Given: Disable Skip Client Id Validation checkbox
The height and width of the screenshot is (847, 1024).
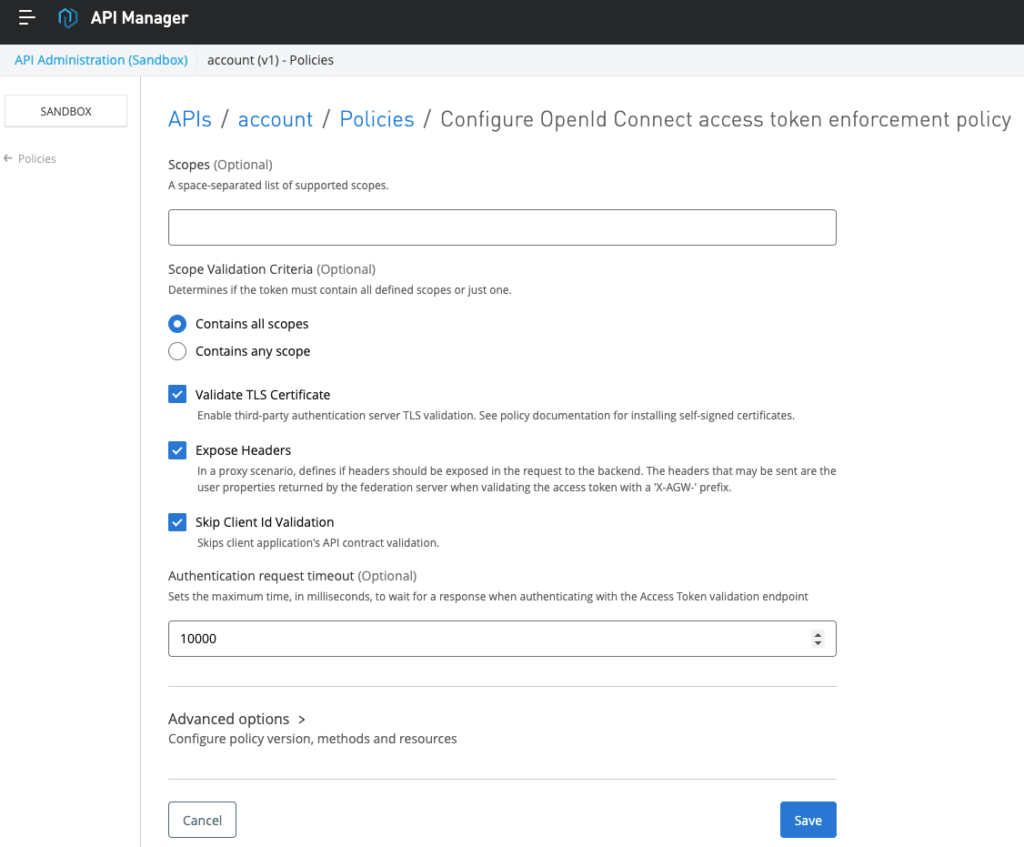Looking at the screenshot, I should pos(177,522).
